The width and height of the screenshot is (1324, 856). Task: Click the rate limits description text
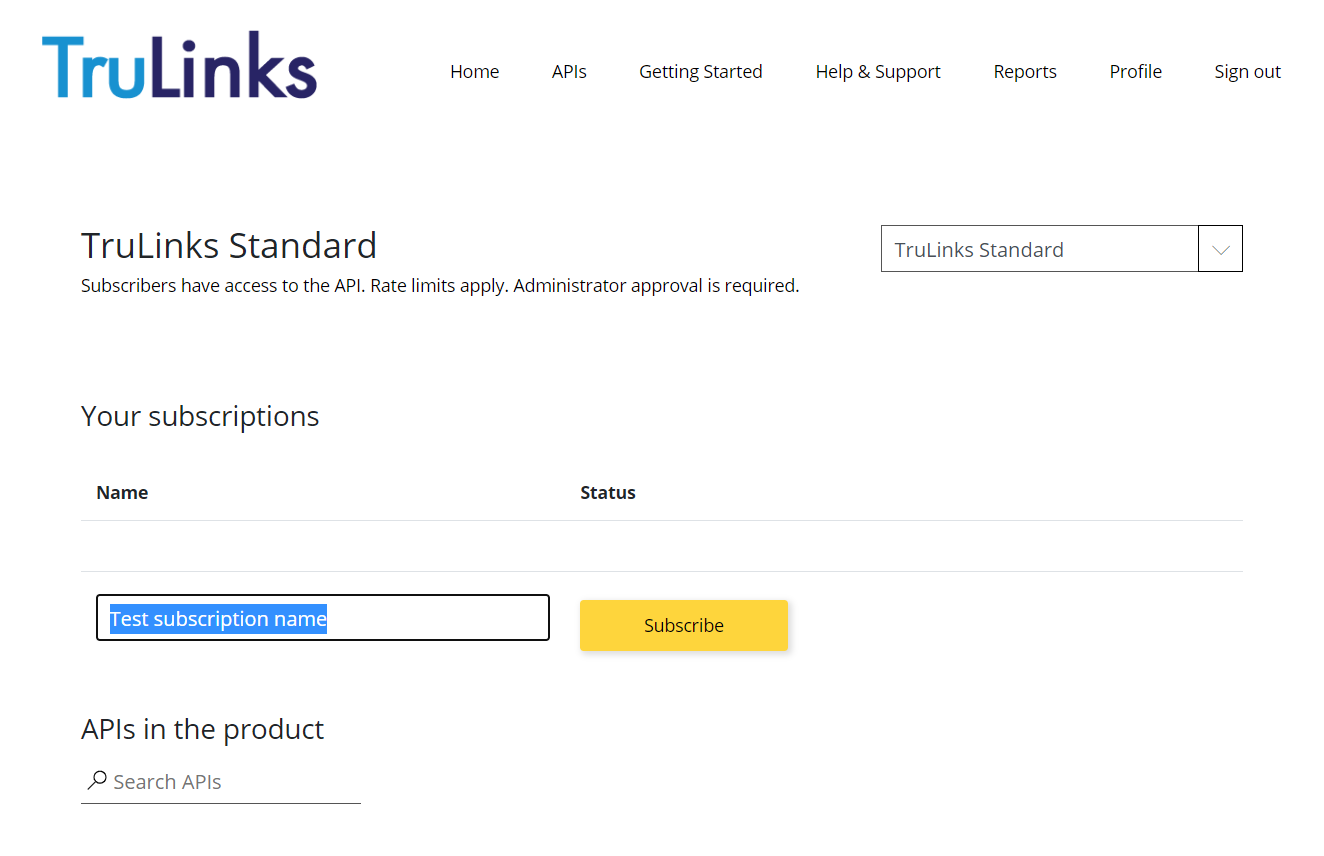coord(440,286)
